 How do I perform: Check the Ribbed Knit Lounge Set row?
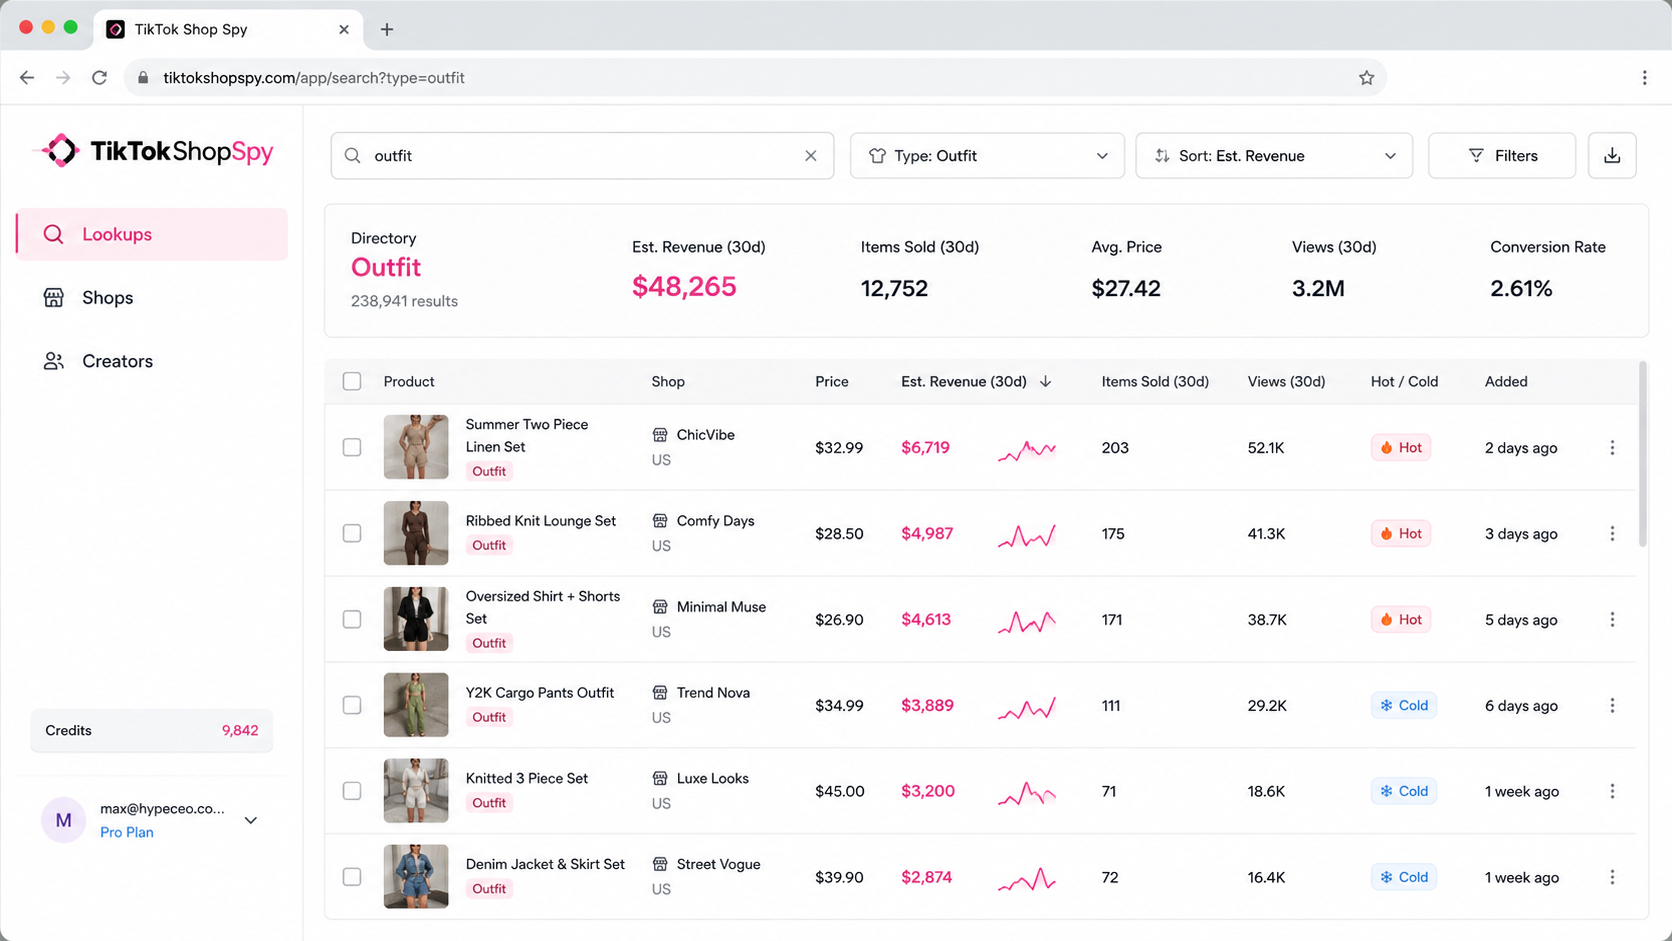click(352, 534)
